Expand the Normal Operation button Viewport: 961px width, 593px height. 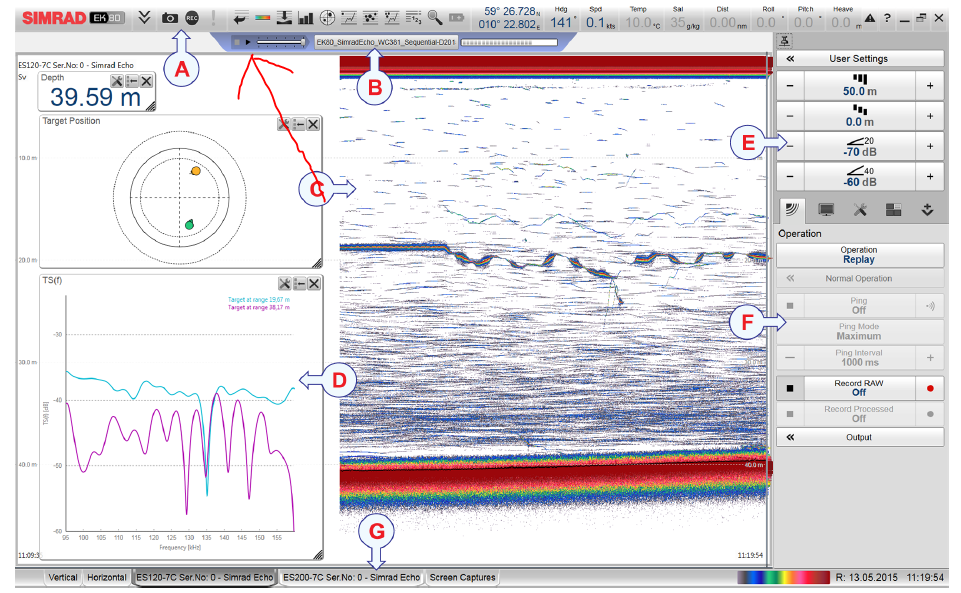860,278
